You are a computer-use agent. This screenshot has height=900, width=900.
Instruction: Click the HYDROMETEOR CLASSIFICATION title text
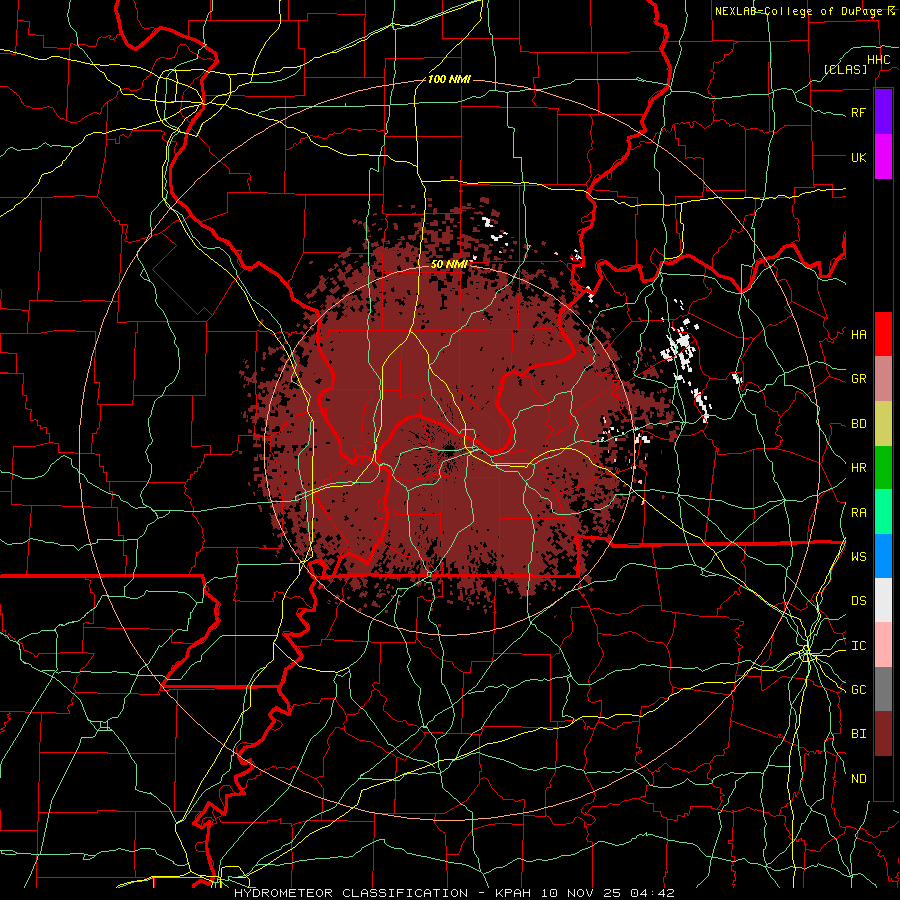click(350, 893)
